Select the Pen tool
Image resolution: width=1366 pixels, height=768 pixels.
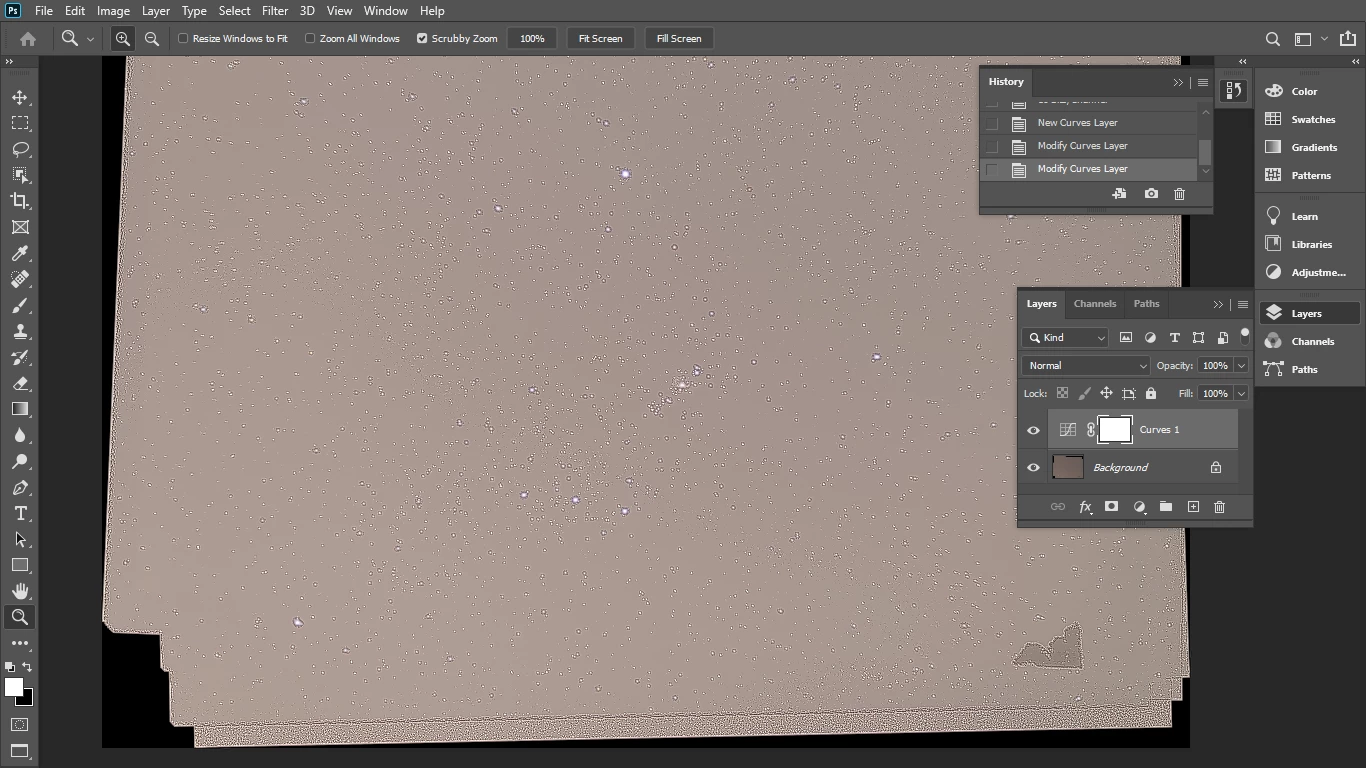[x=20, y=487]
